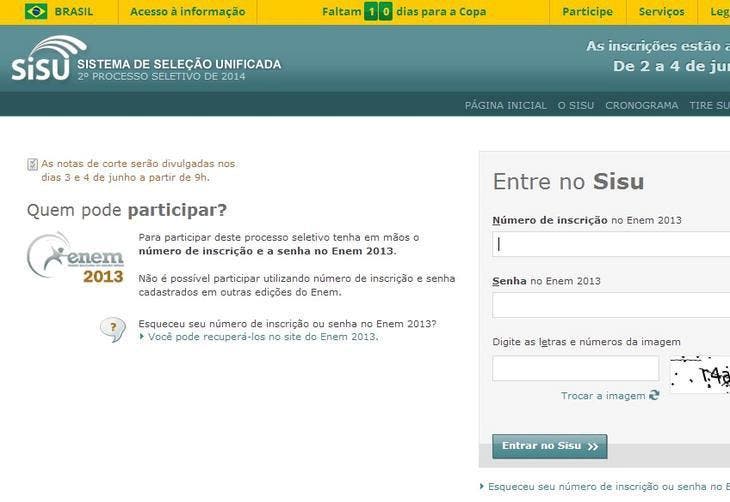Click the SiSU logo in header
730x502 pixels.
pyautogui.click(x=49, y=58)
